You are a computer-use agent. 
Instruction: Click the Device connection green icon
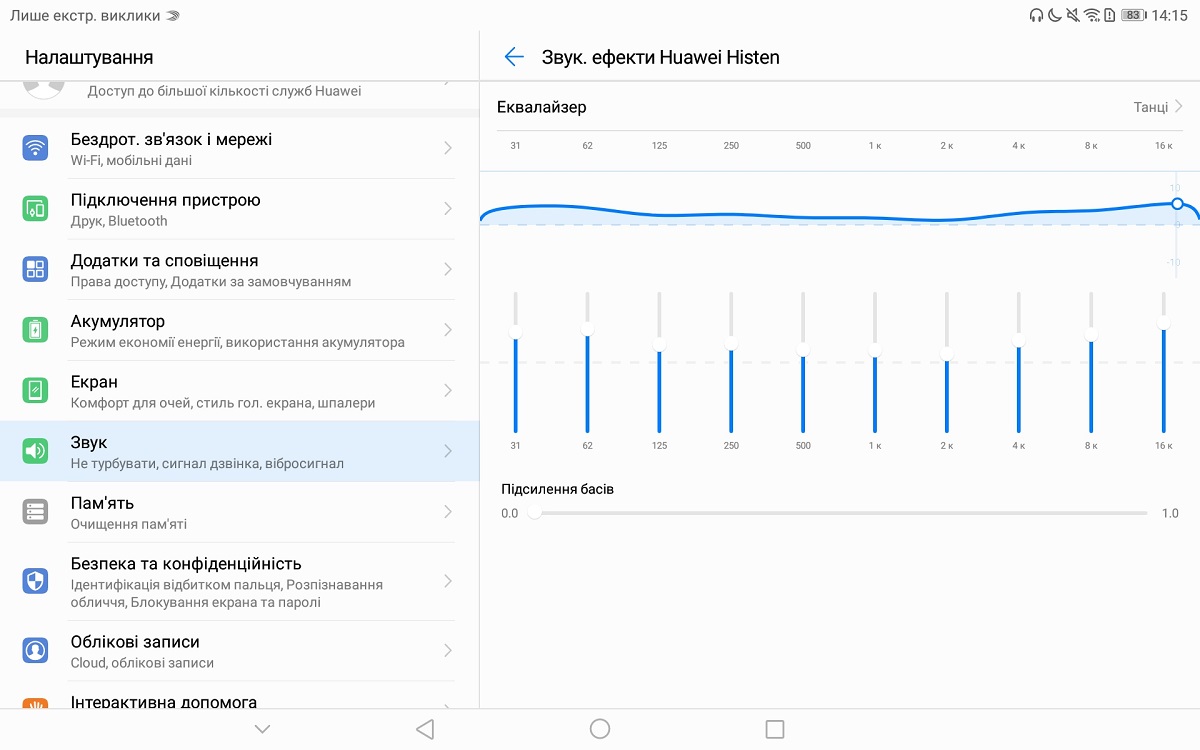[35, 209]
